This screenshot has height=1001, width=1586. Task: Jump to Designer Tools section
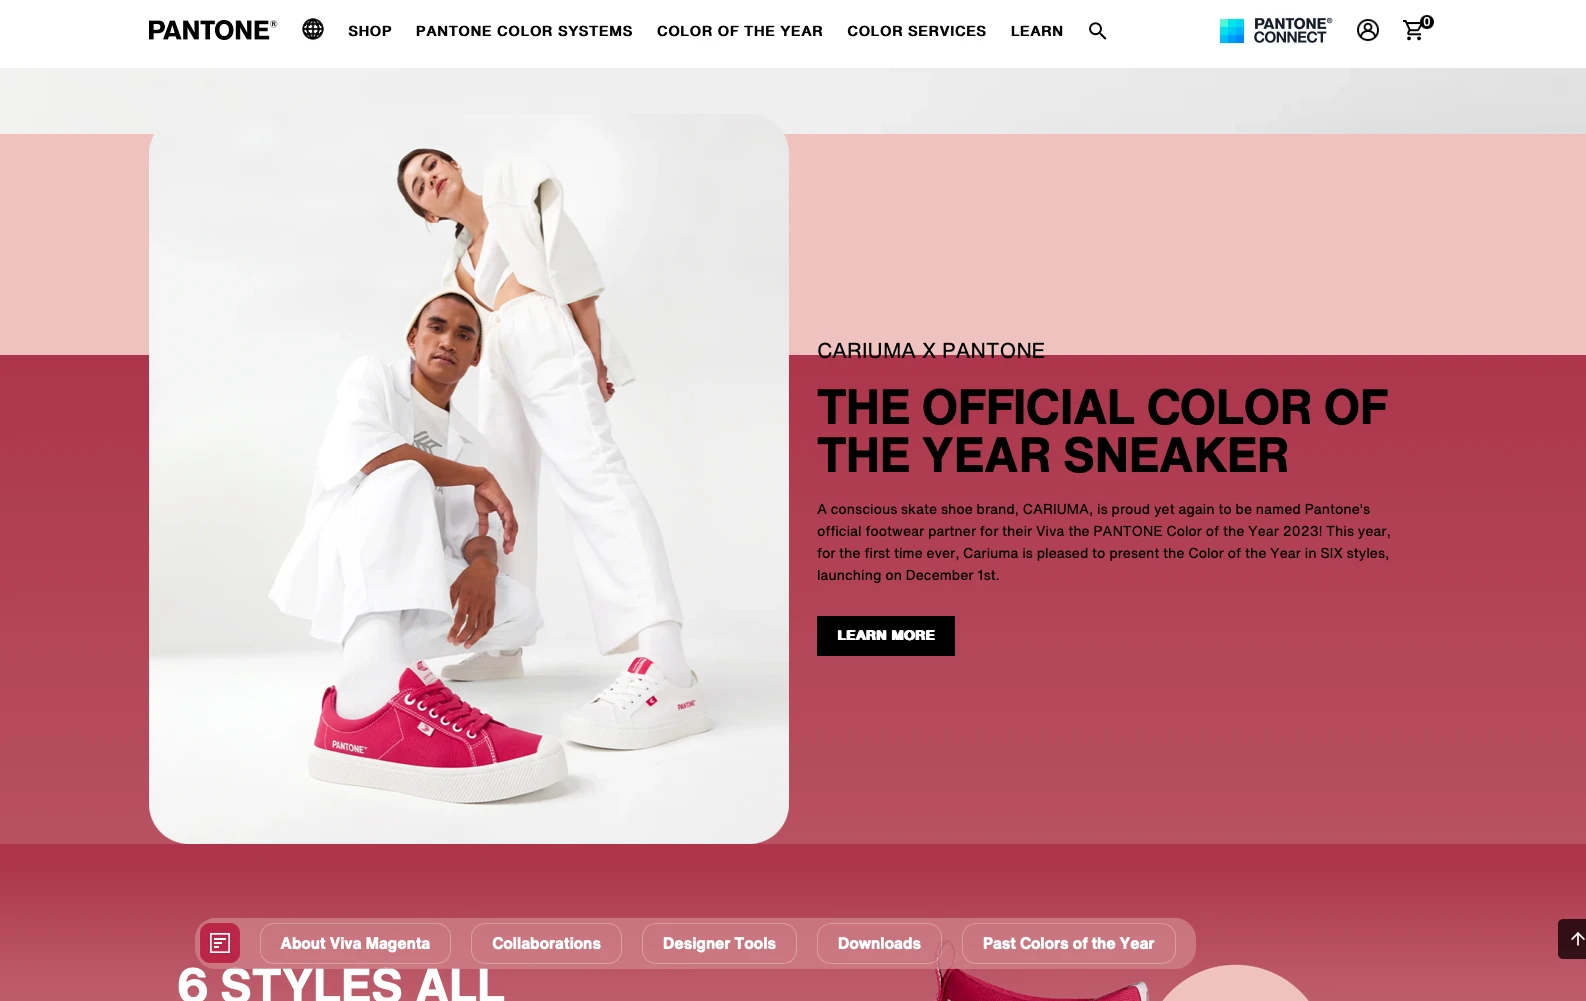pyautogui.click(x=719, y=944)
